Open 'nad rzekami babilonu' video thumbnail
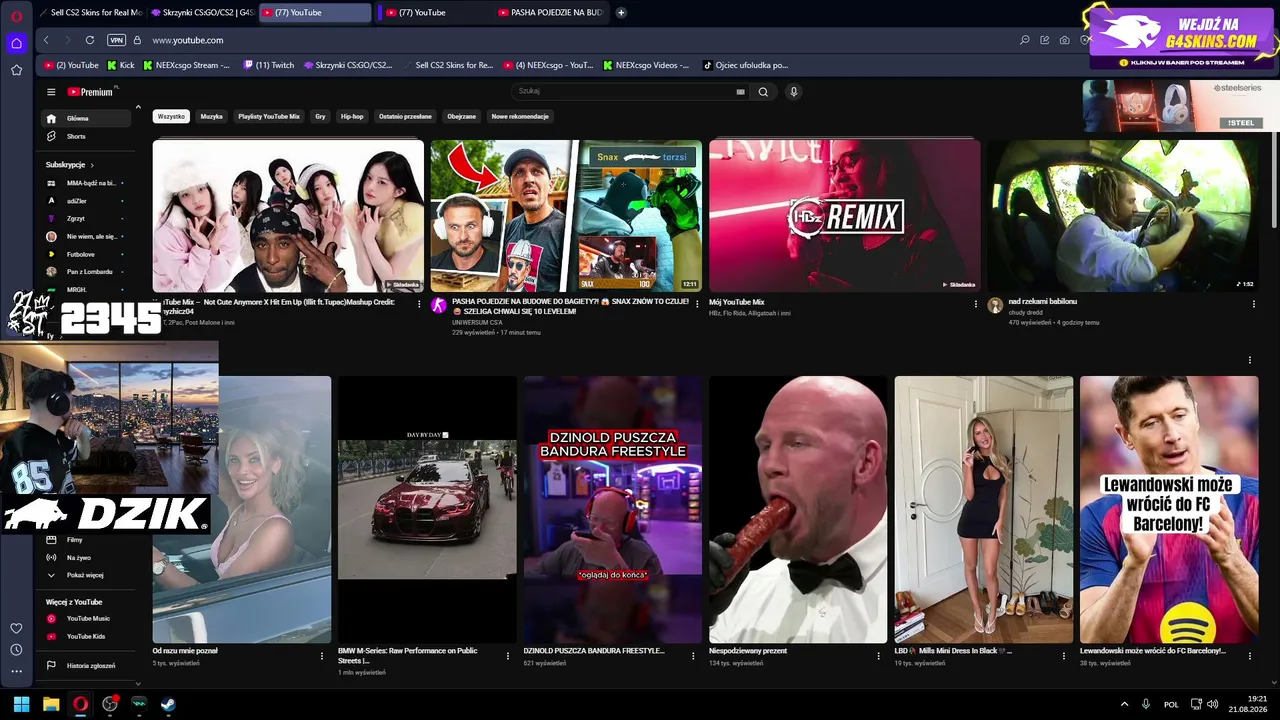The image size is (1280, 720). coord(1123,216)
